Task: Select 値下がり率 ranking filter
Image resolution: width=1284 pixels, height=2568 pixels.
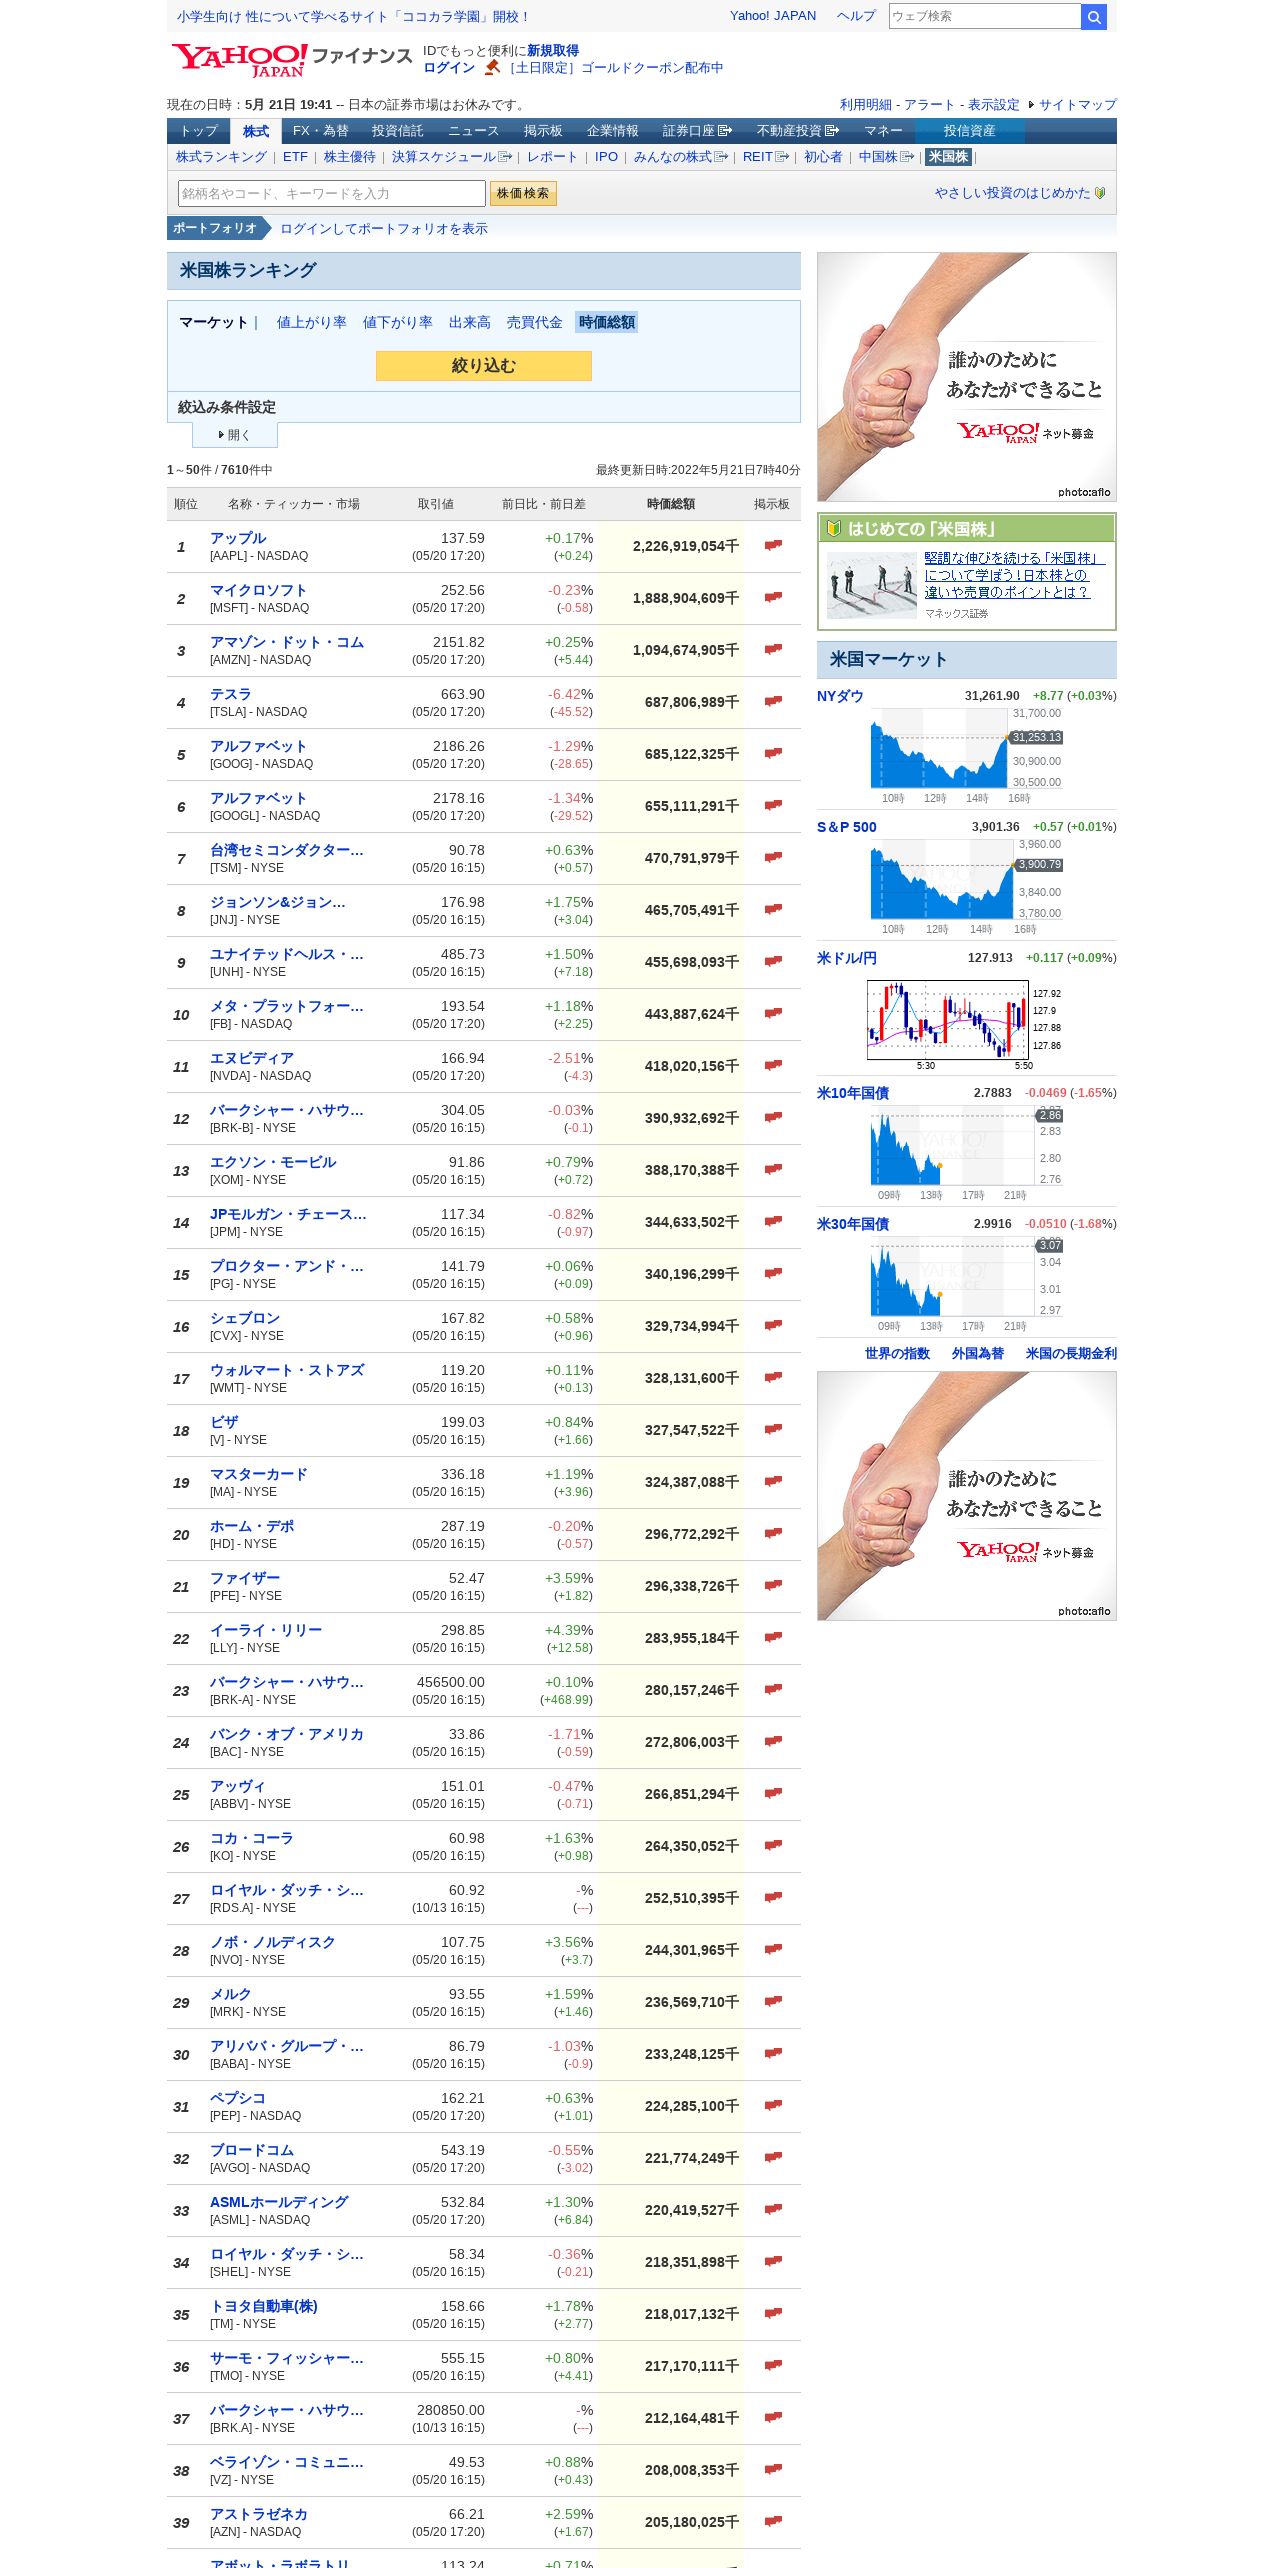Action: 398,322
